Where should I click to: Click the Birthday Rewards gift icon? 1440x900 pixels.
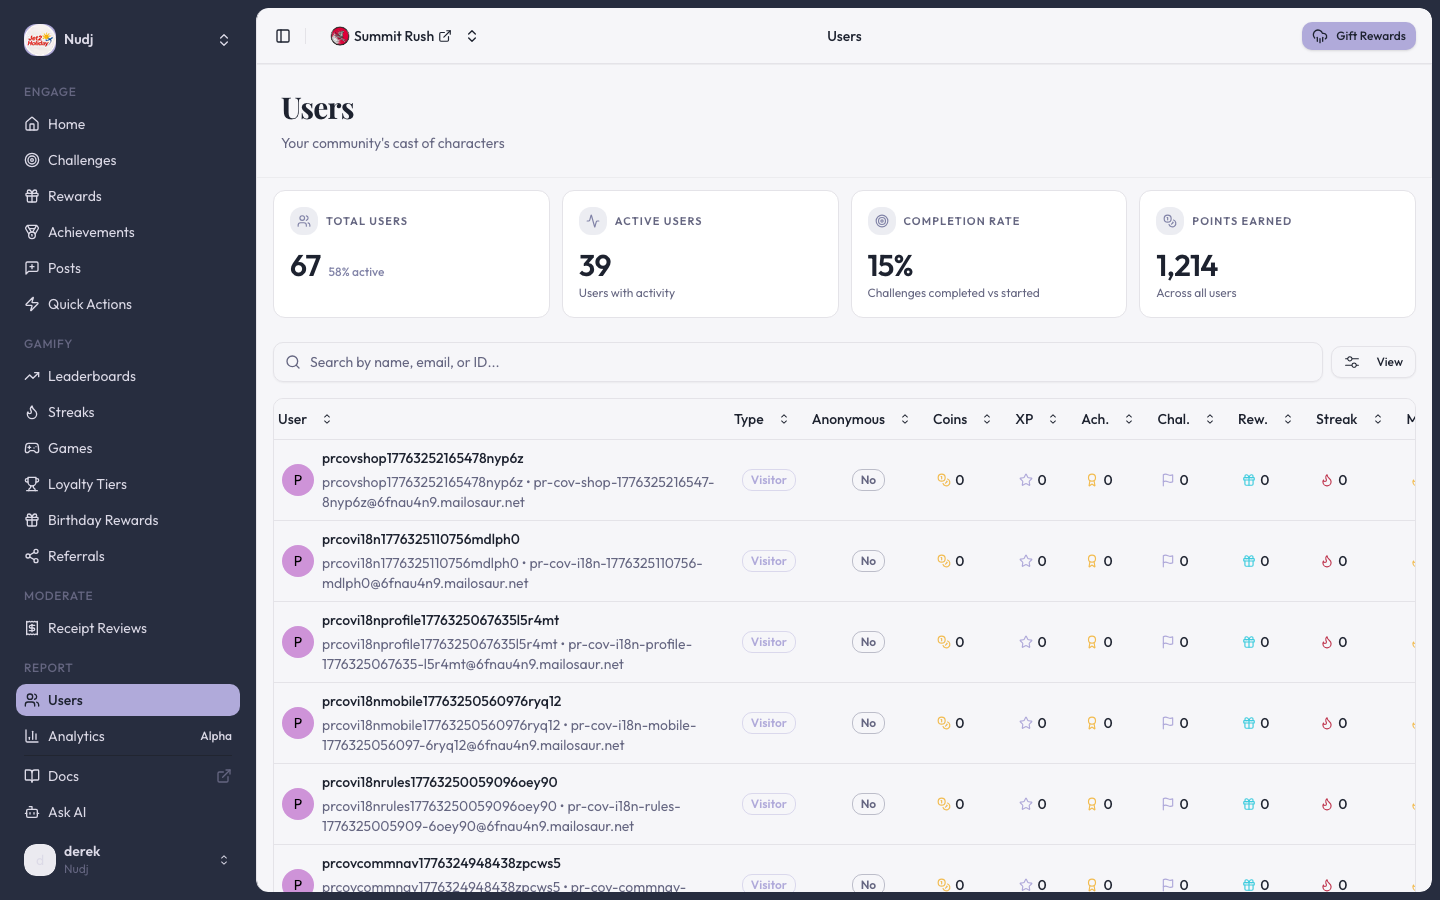(x=32, y=520)
